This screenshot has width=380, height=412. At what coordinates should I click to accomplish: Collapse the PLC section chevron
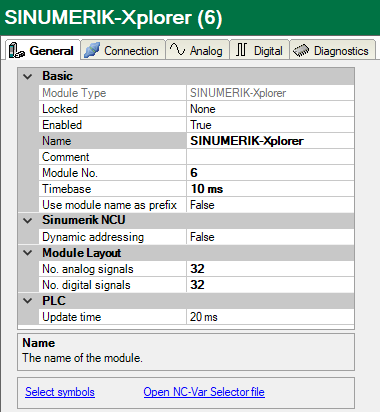28,301
